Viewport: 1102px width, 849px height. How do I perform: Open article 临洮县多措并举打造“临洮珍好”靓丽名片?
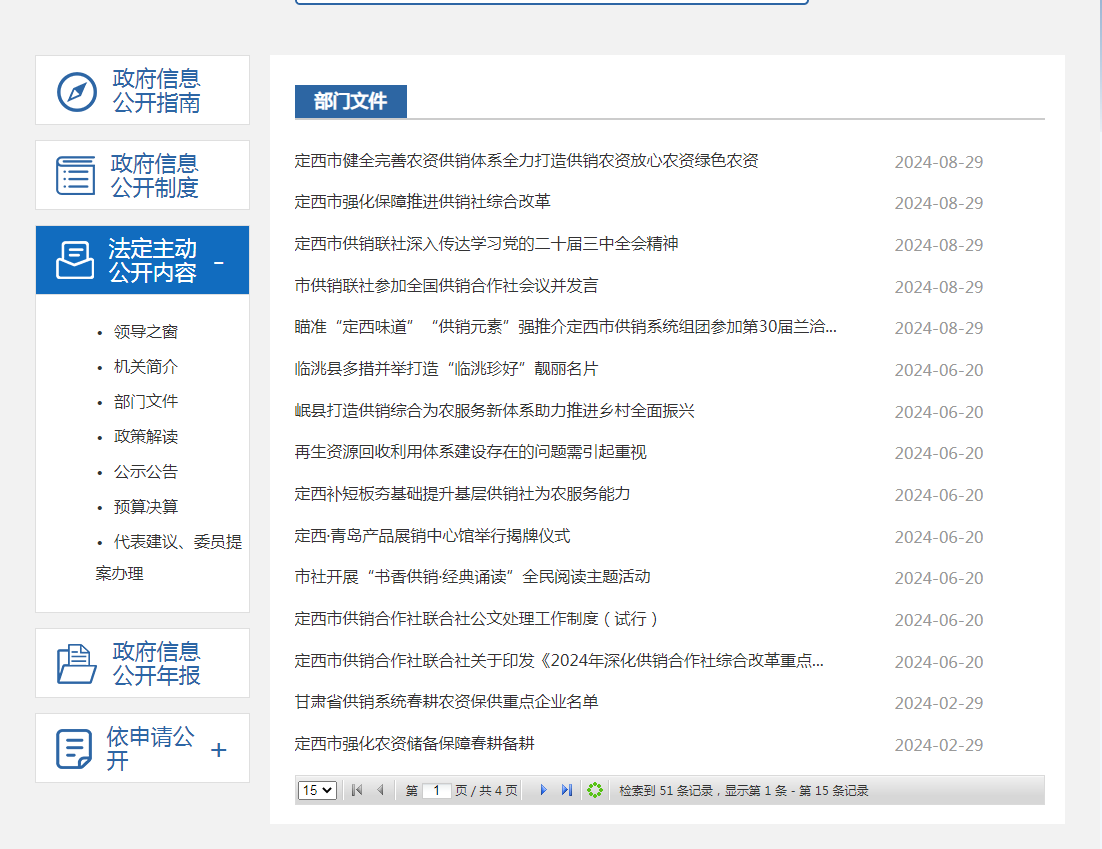(446, 369)
